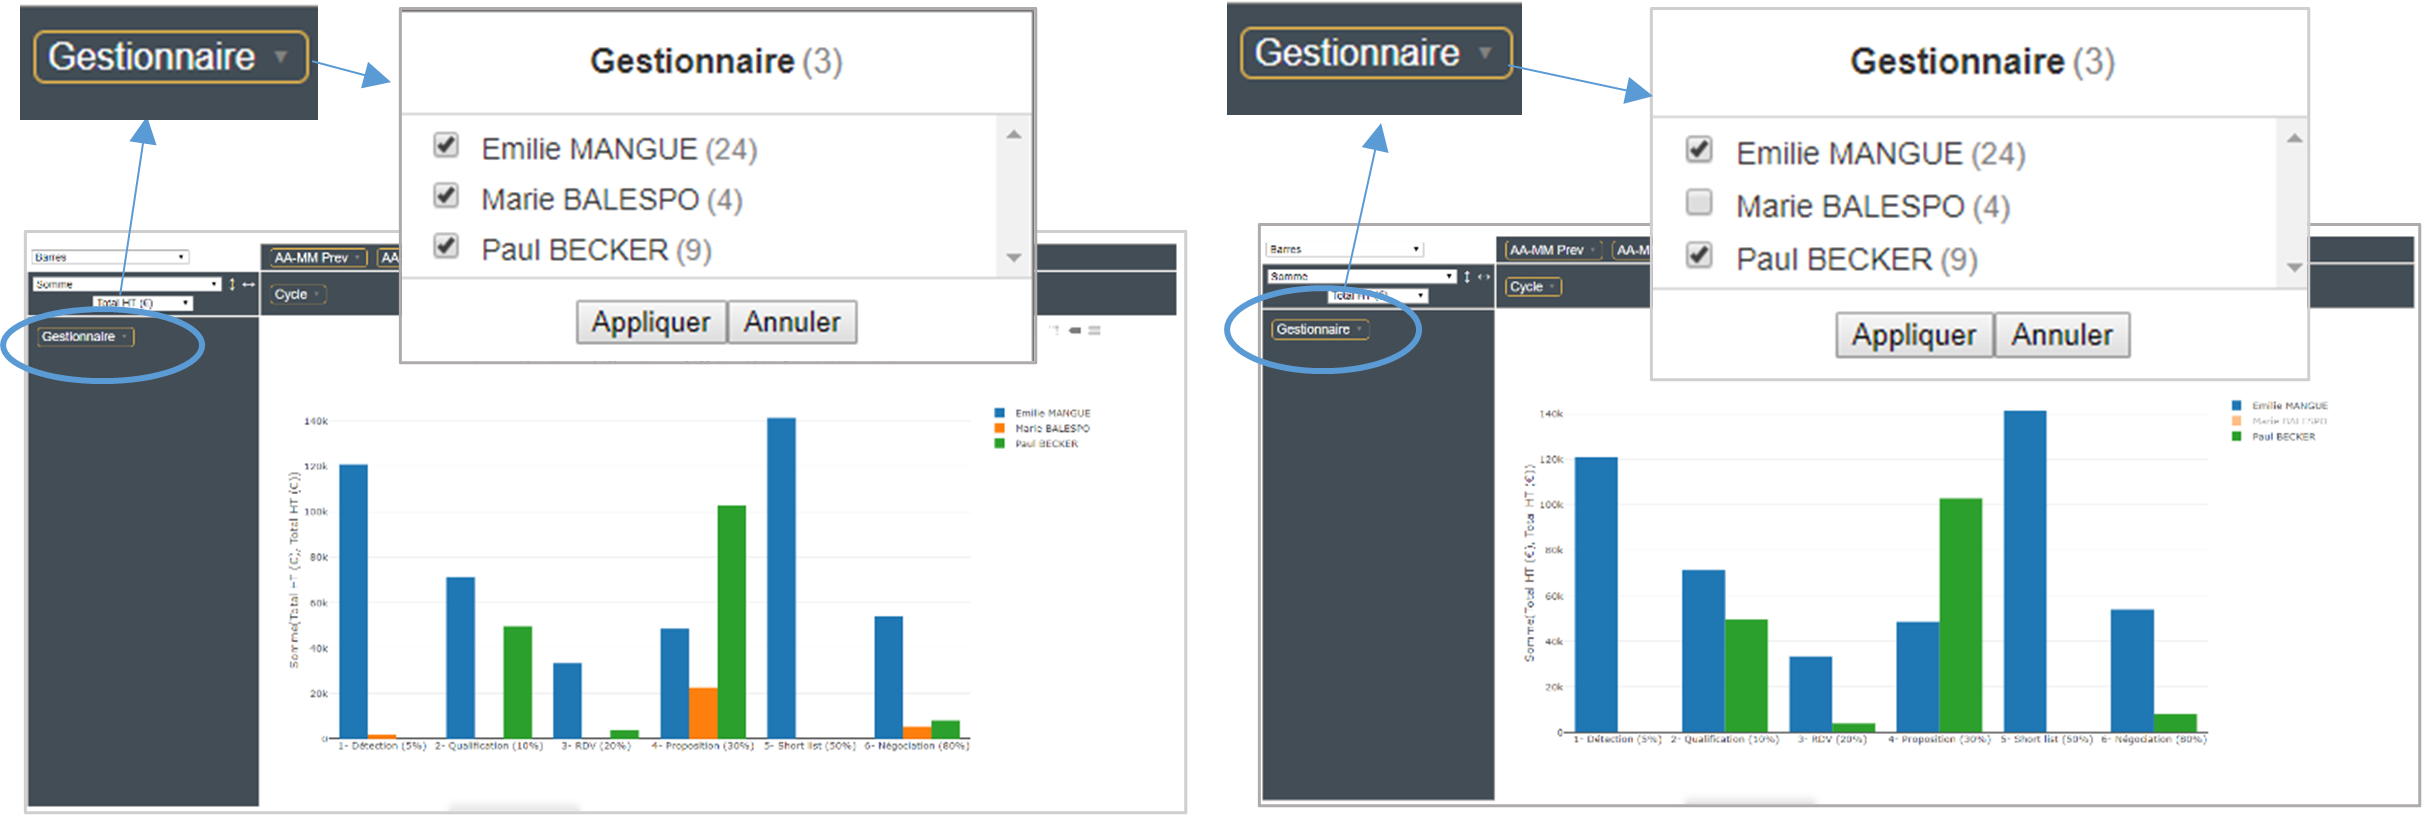The width and height of the screenshot is (2422, 815).
Task: Open the Total HT (€) dropdown in the left-hand screenshot
Action: [143, 303]
